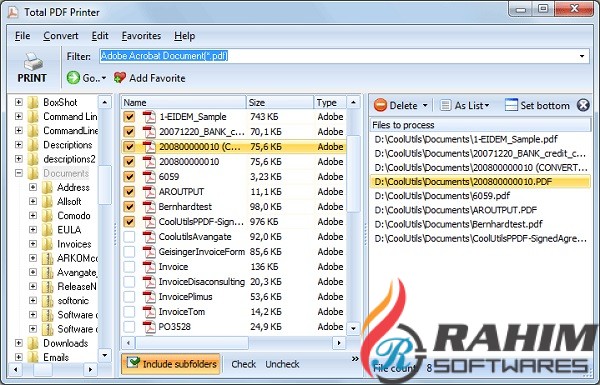
Task: Open the Convert menu
Action: [60, 36]
